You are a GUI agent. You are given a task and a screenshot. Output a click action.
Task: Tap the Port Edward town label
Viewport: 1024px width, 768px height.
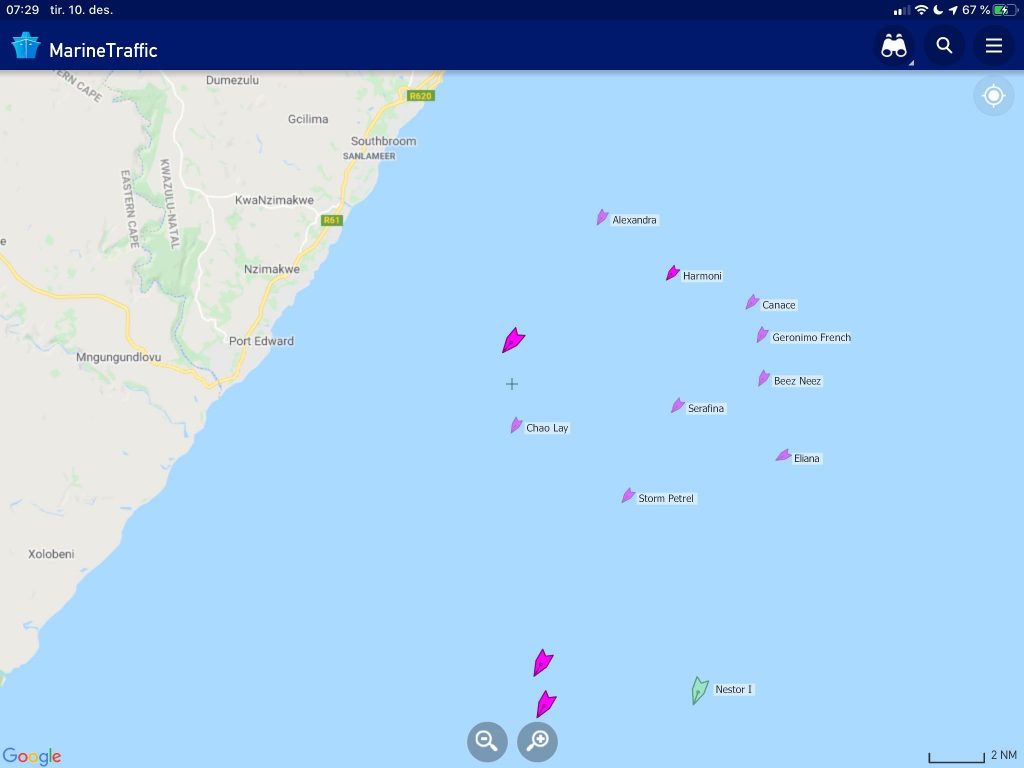click(x=261, y=341)
